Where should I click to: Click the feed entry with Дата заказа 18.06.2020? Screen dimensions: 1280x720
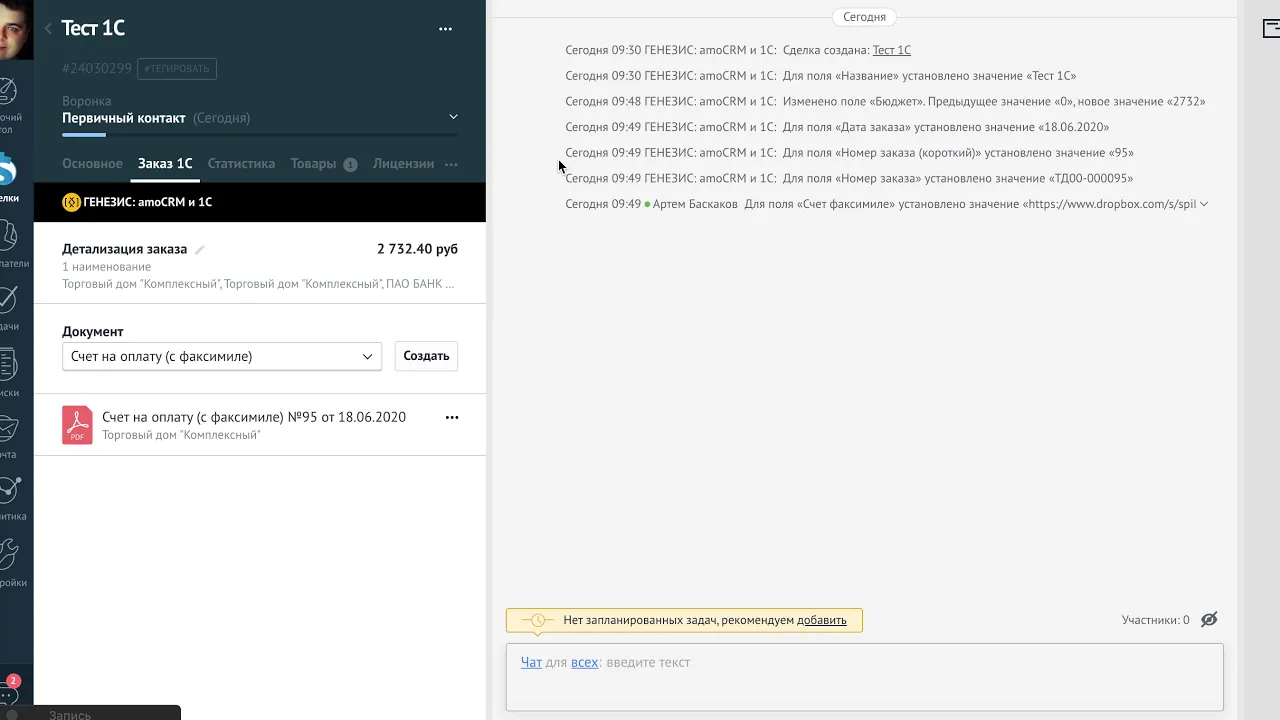point(837,127)
